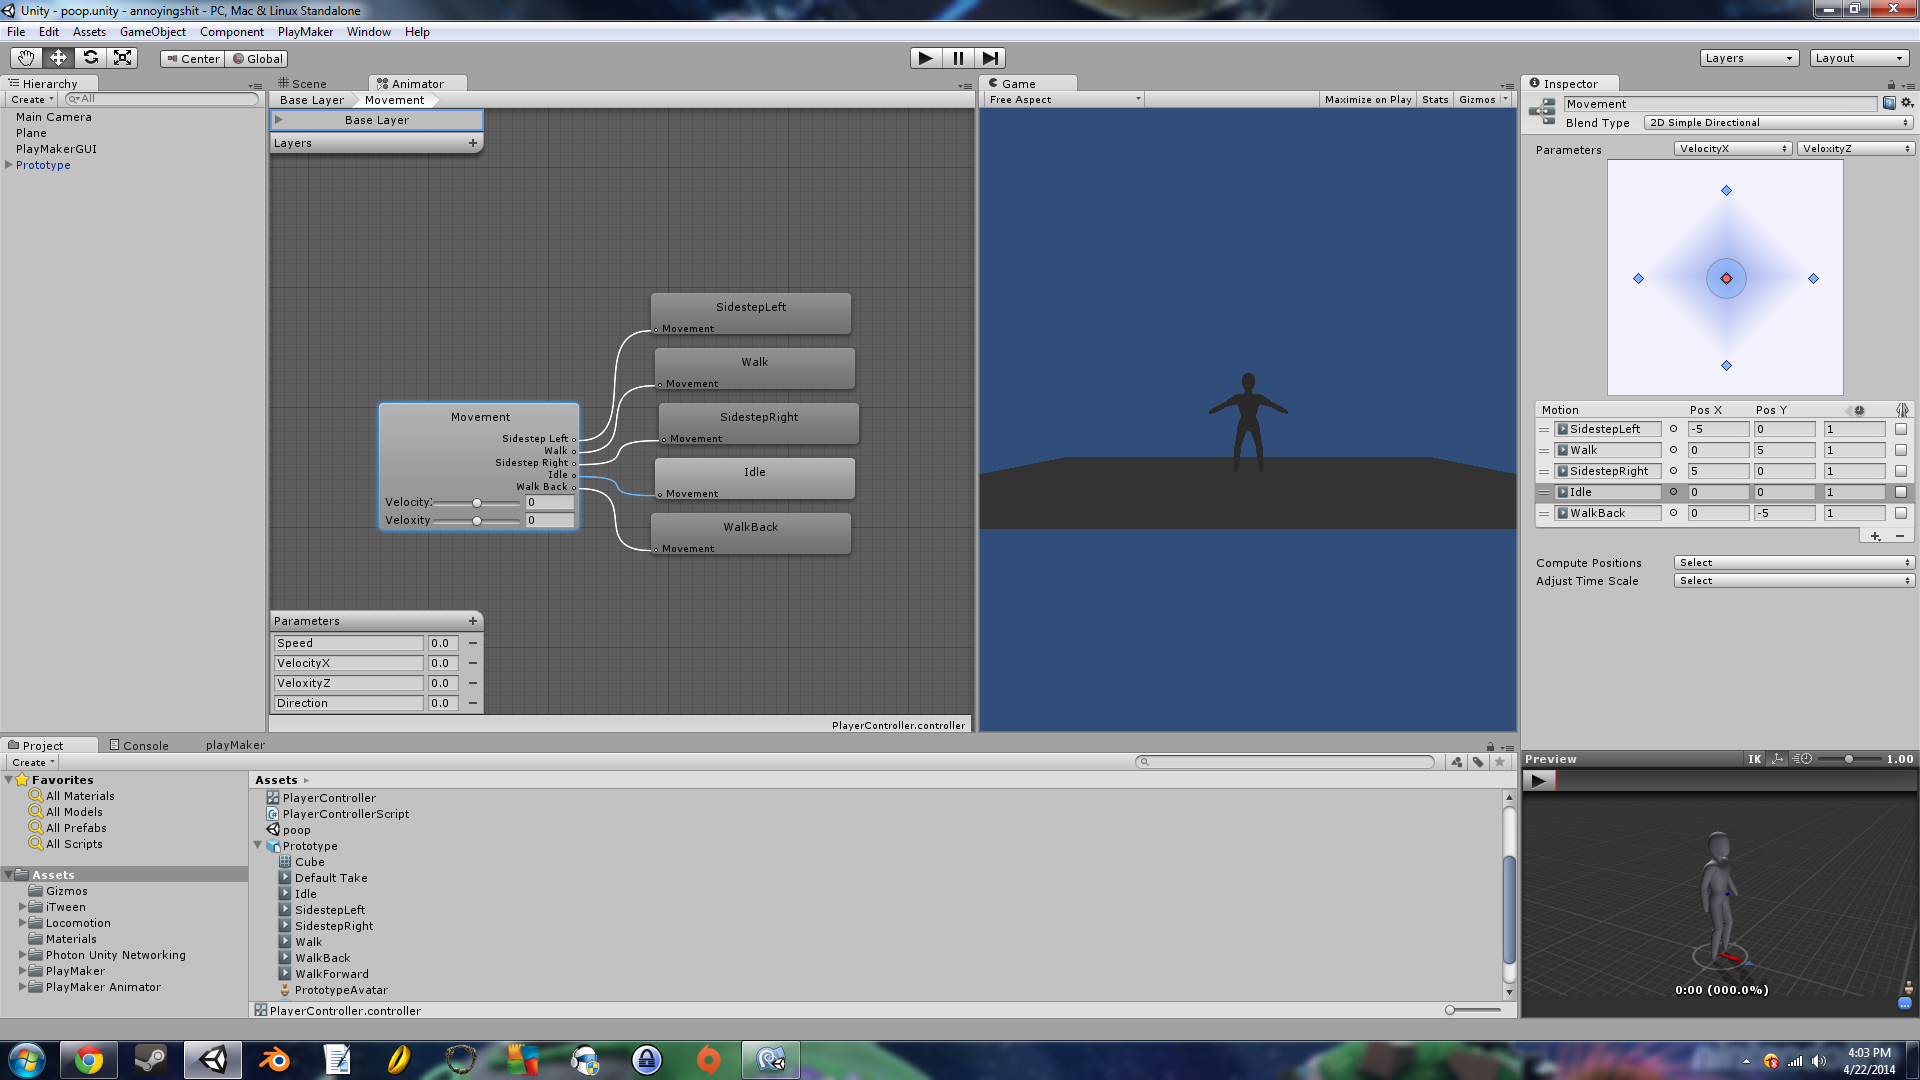This screenshot has width=1920, height=1080.
Task: Open Chrome from the taskbar
Action: [x=88, y=1060]
